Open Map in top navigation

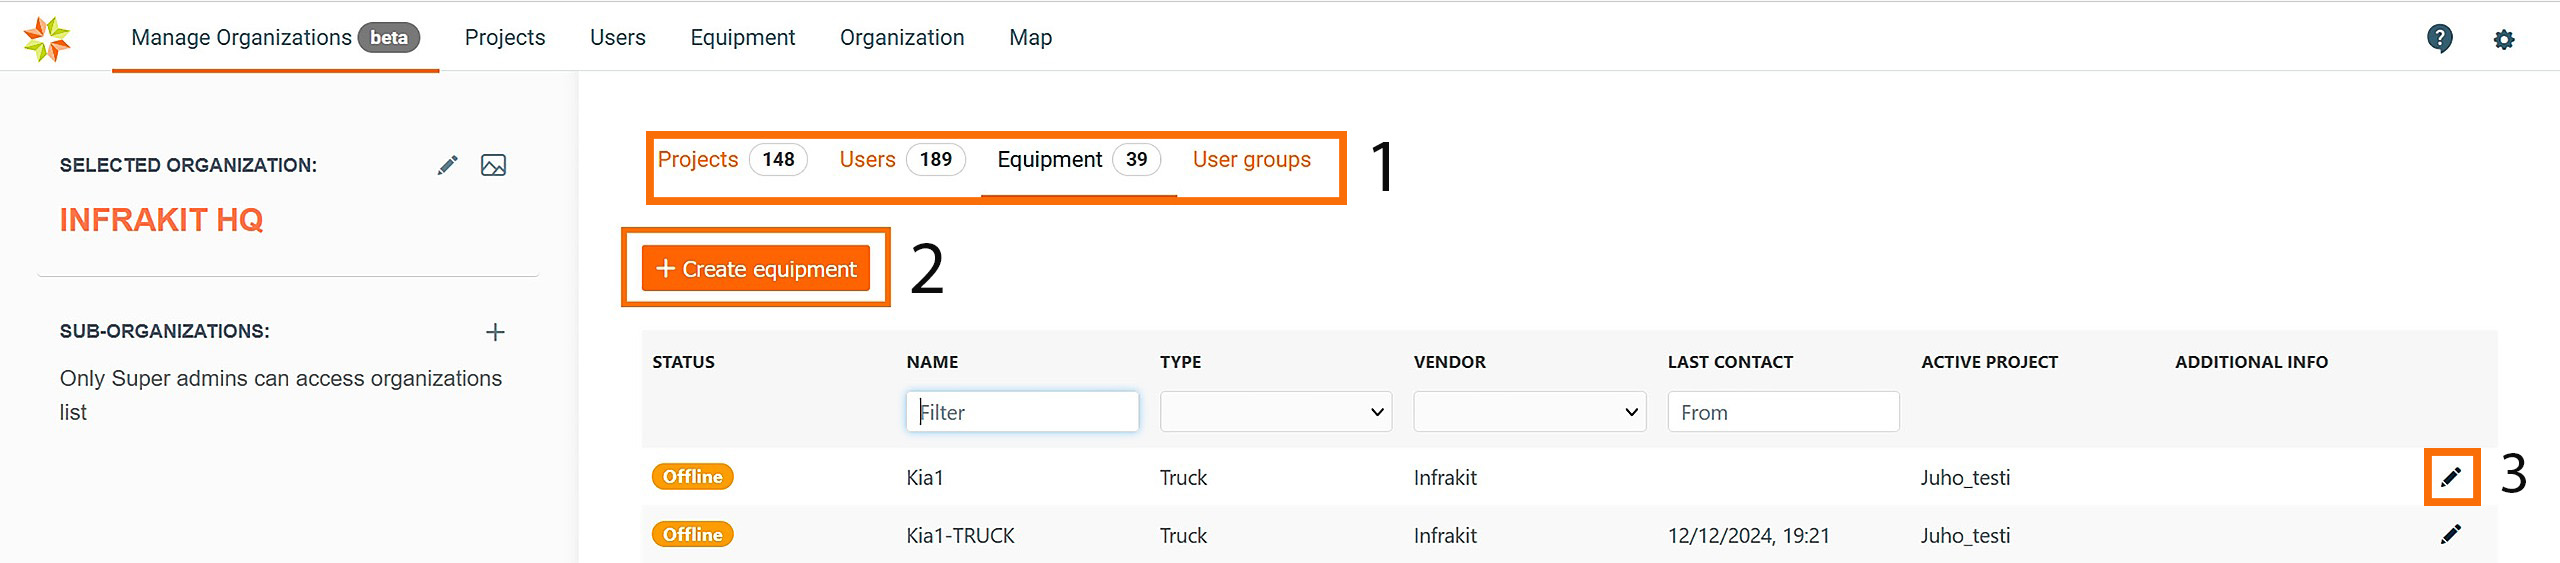(x=1030, y=38)
